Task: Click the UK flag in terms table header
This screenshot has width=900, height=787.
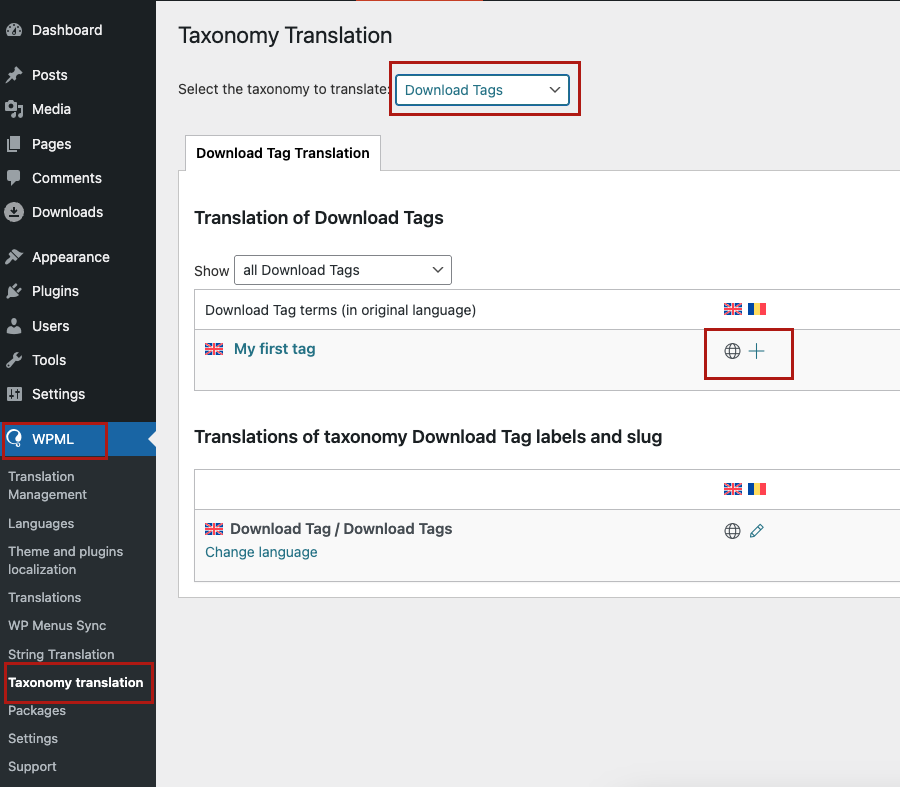Action: [x=733, y=309]
